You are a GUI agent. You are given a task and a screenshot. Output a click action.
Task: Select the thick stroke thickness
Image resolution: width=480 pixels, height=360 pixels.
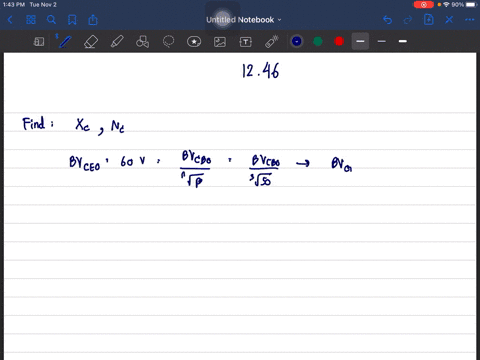click(403, 41)
